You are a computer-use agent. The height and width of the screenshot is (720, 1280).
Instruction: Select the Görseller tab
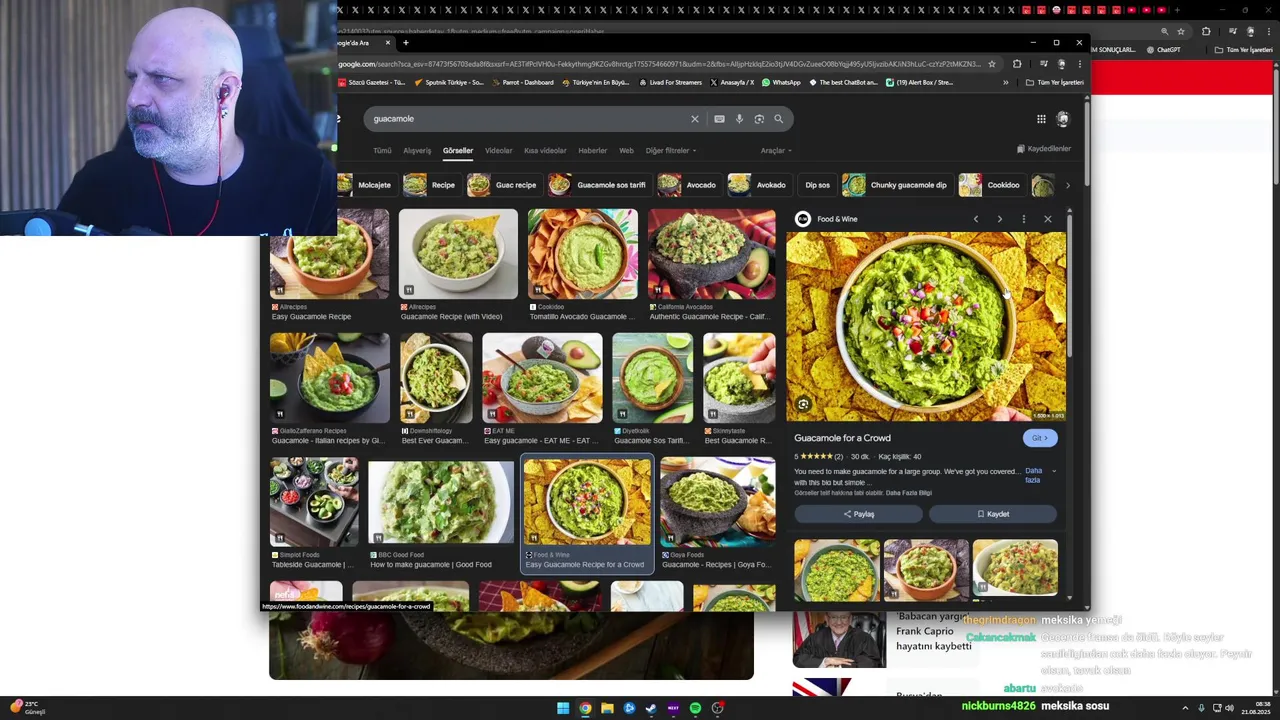458,151
